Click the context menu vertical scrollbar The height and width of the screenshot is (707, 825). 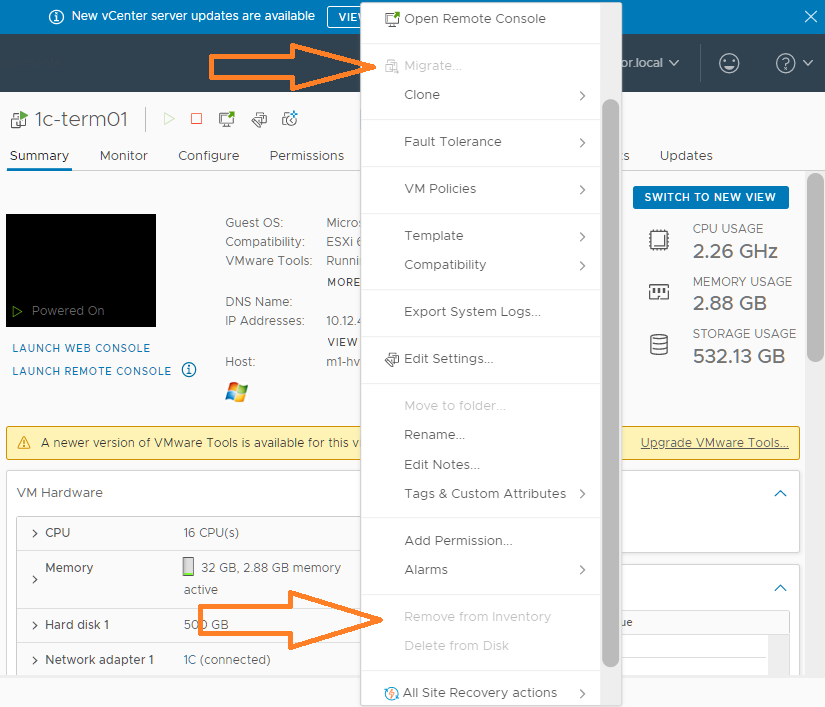point(610,383)
